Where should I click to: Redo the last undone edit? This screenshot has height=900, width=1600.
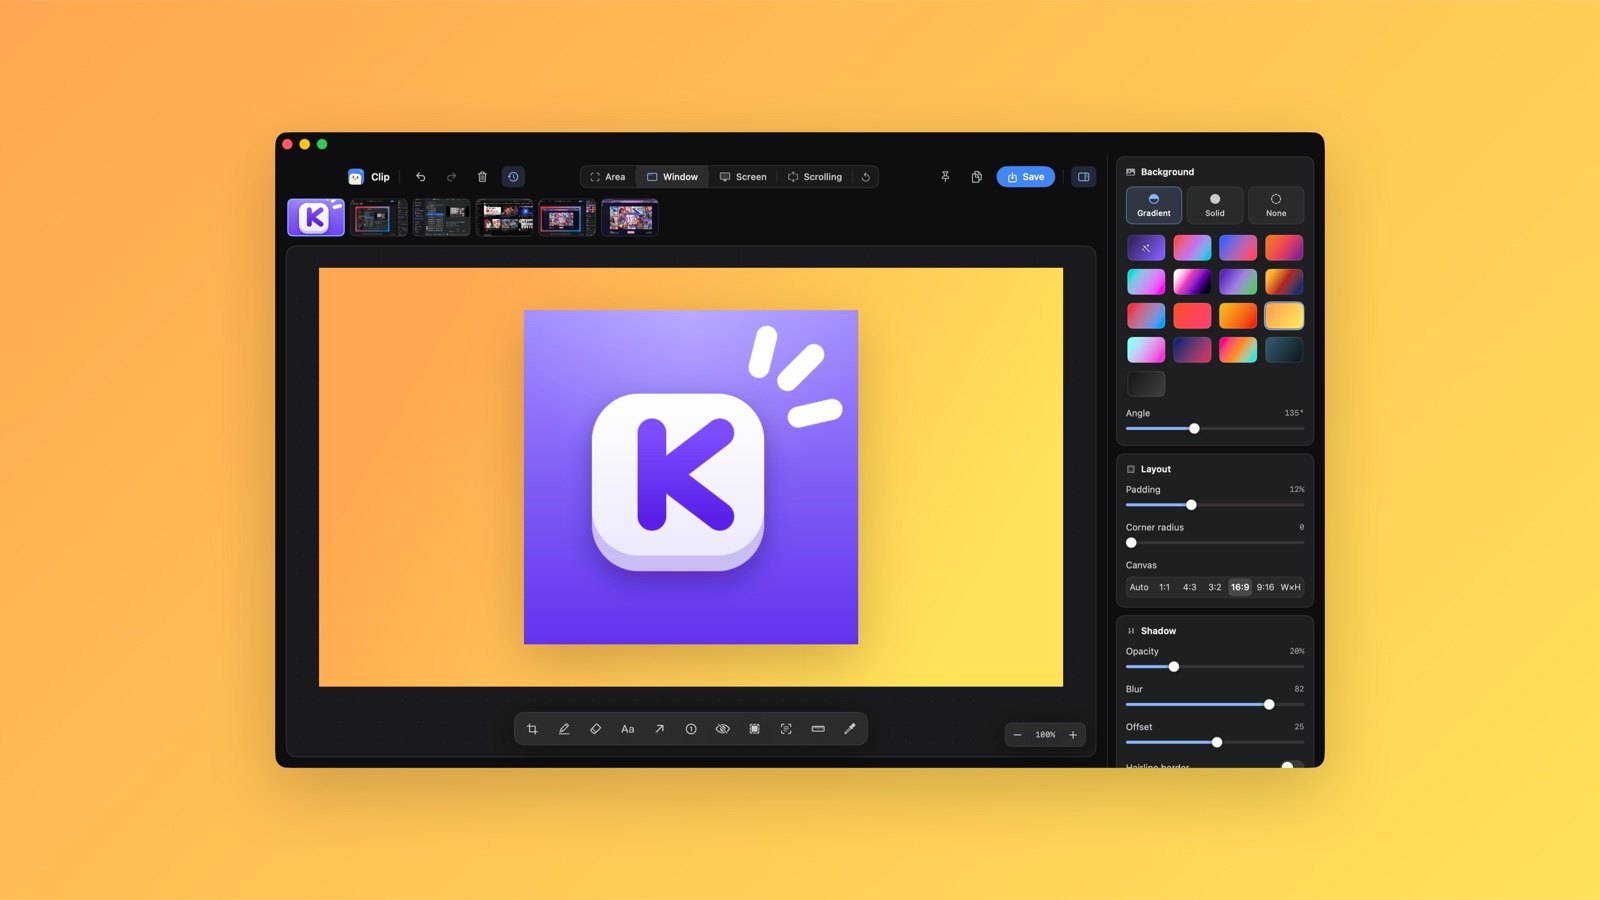tap(451, 177)
